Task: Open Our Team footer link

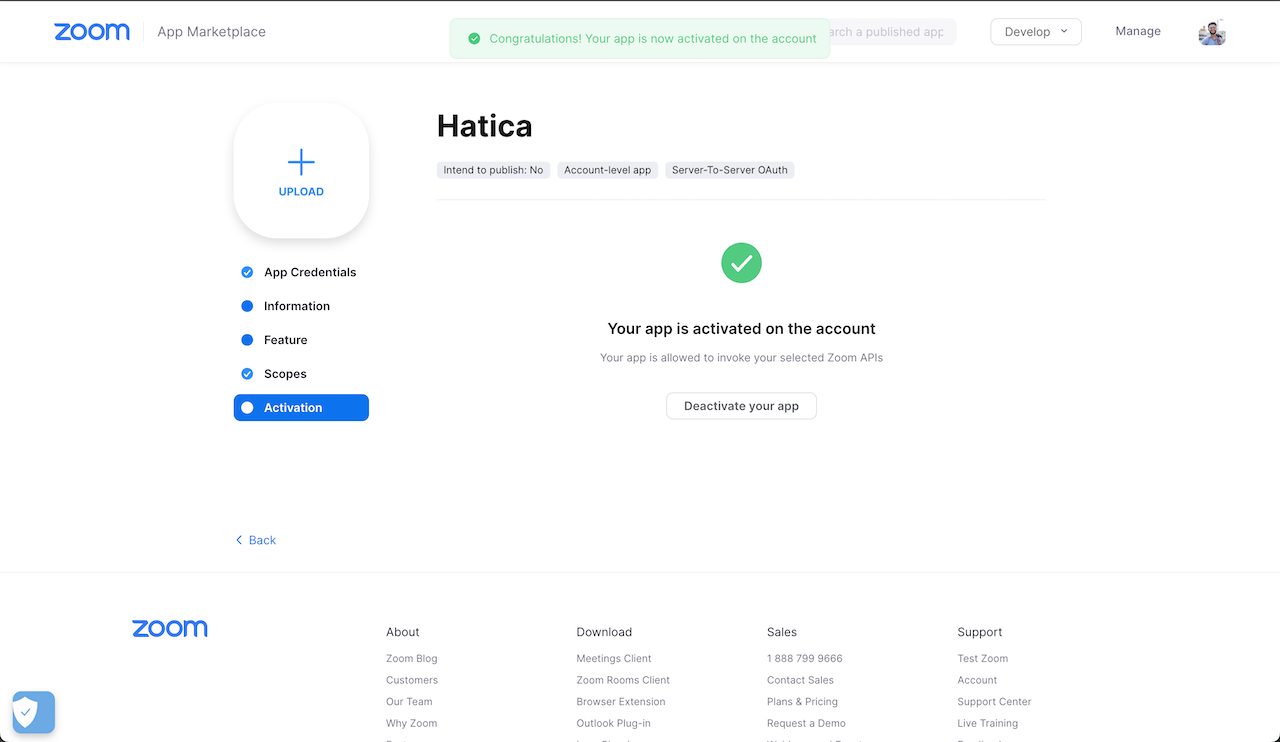Action: (409, 702)
